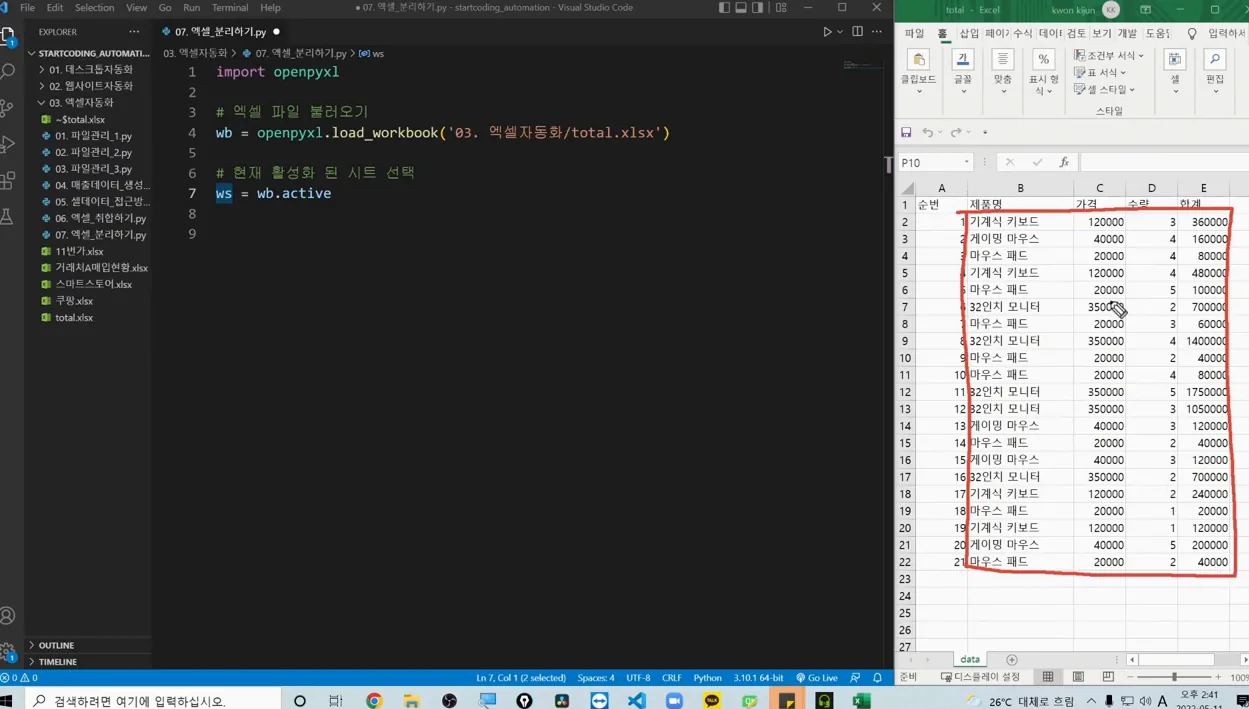The image size is (1249, 709).
Task: Open the VS Code File menu
Action: click(x=27, y=8)
